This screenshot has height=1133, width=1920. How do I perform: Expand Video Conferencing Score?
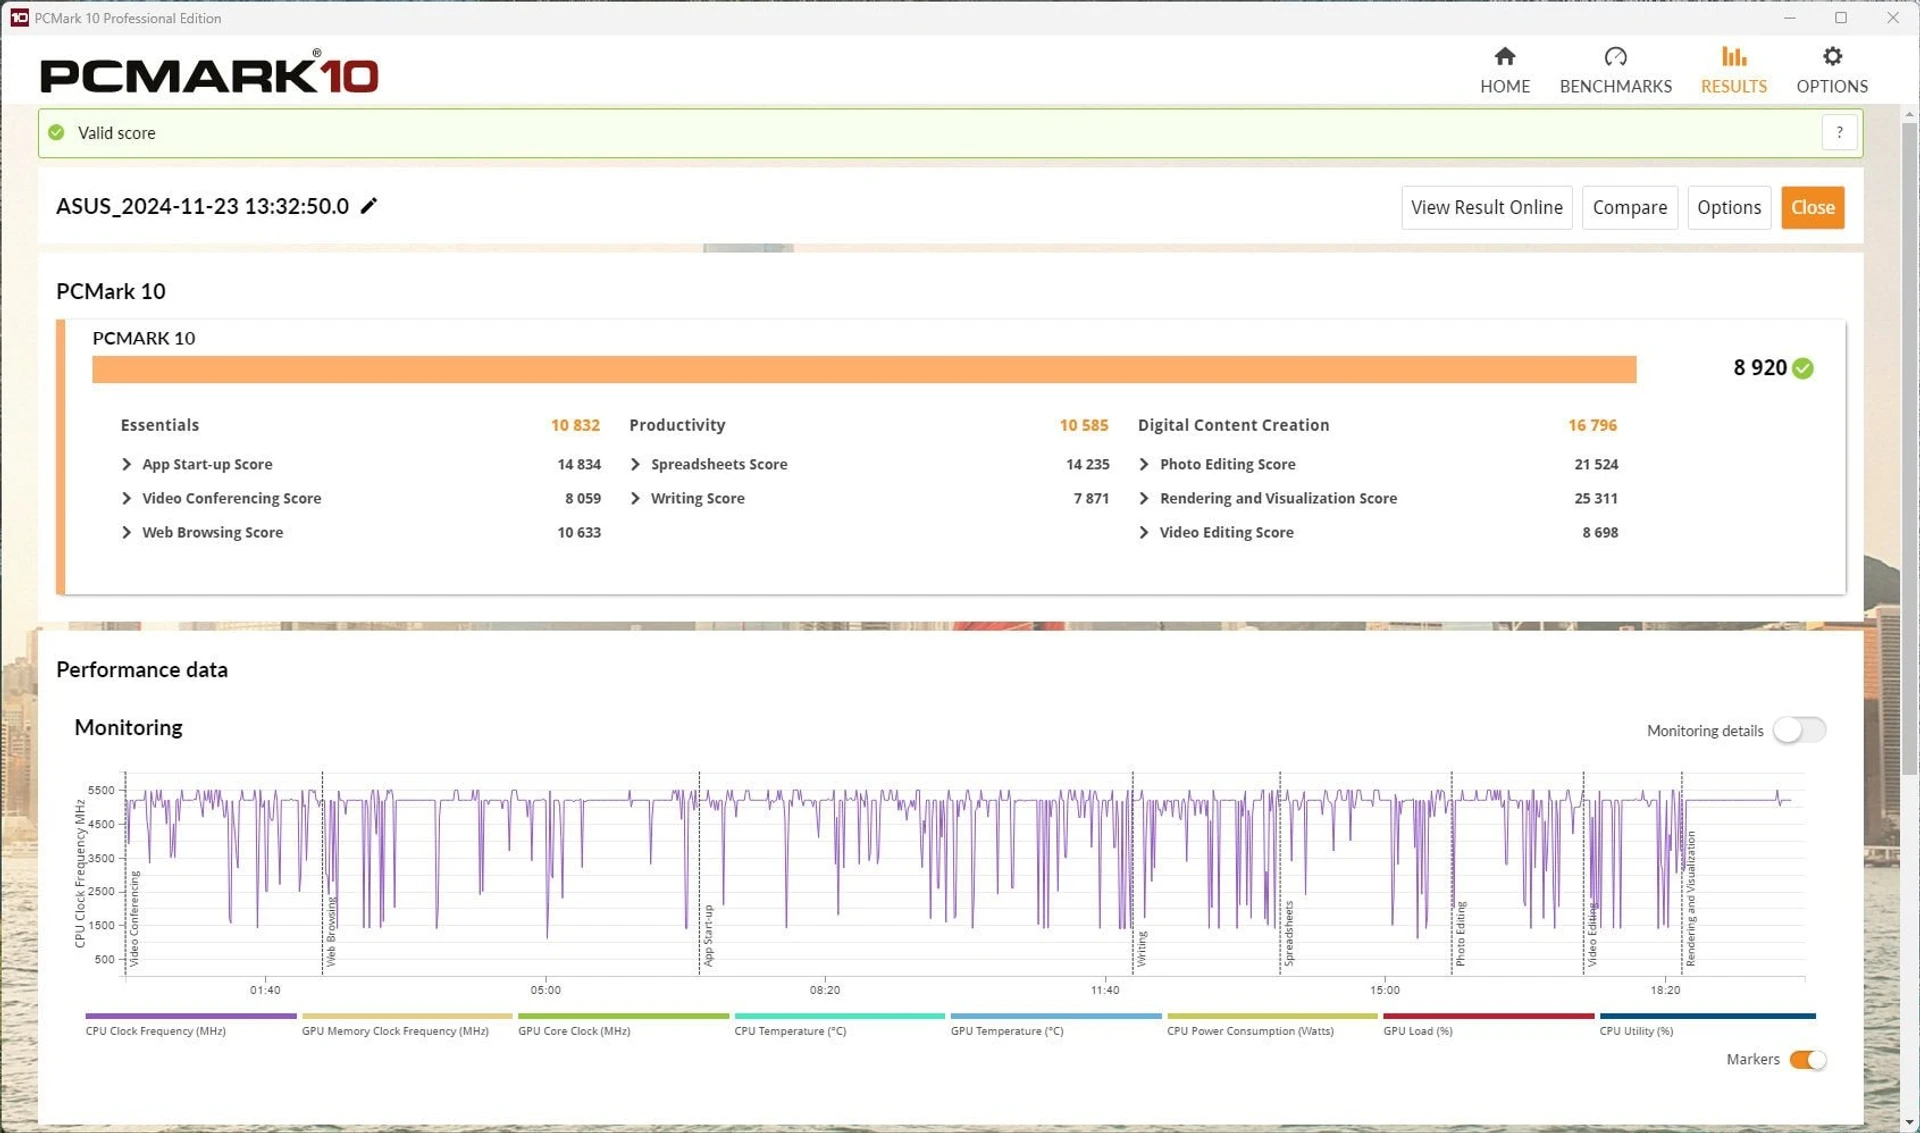(x=127, y=498)
